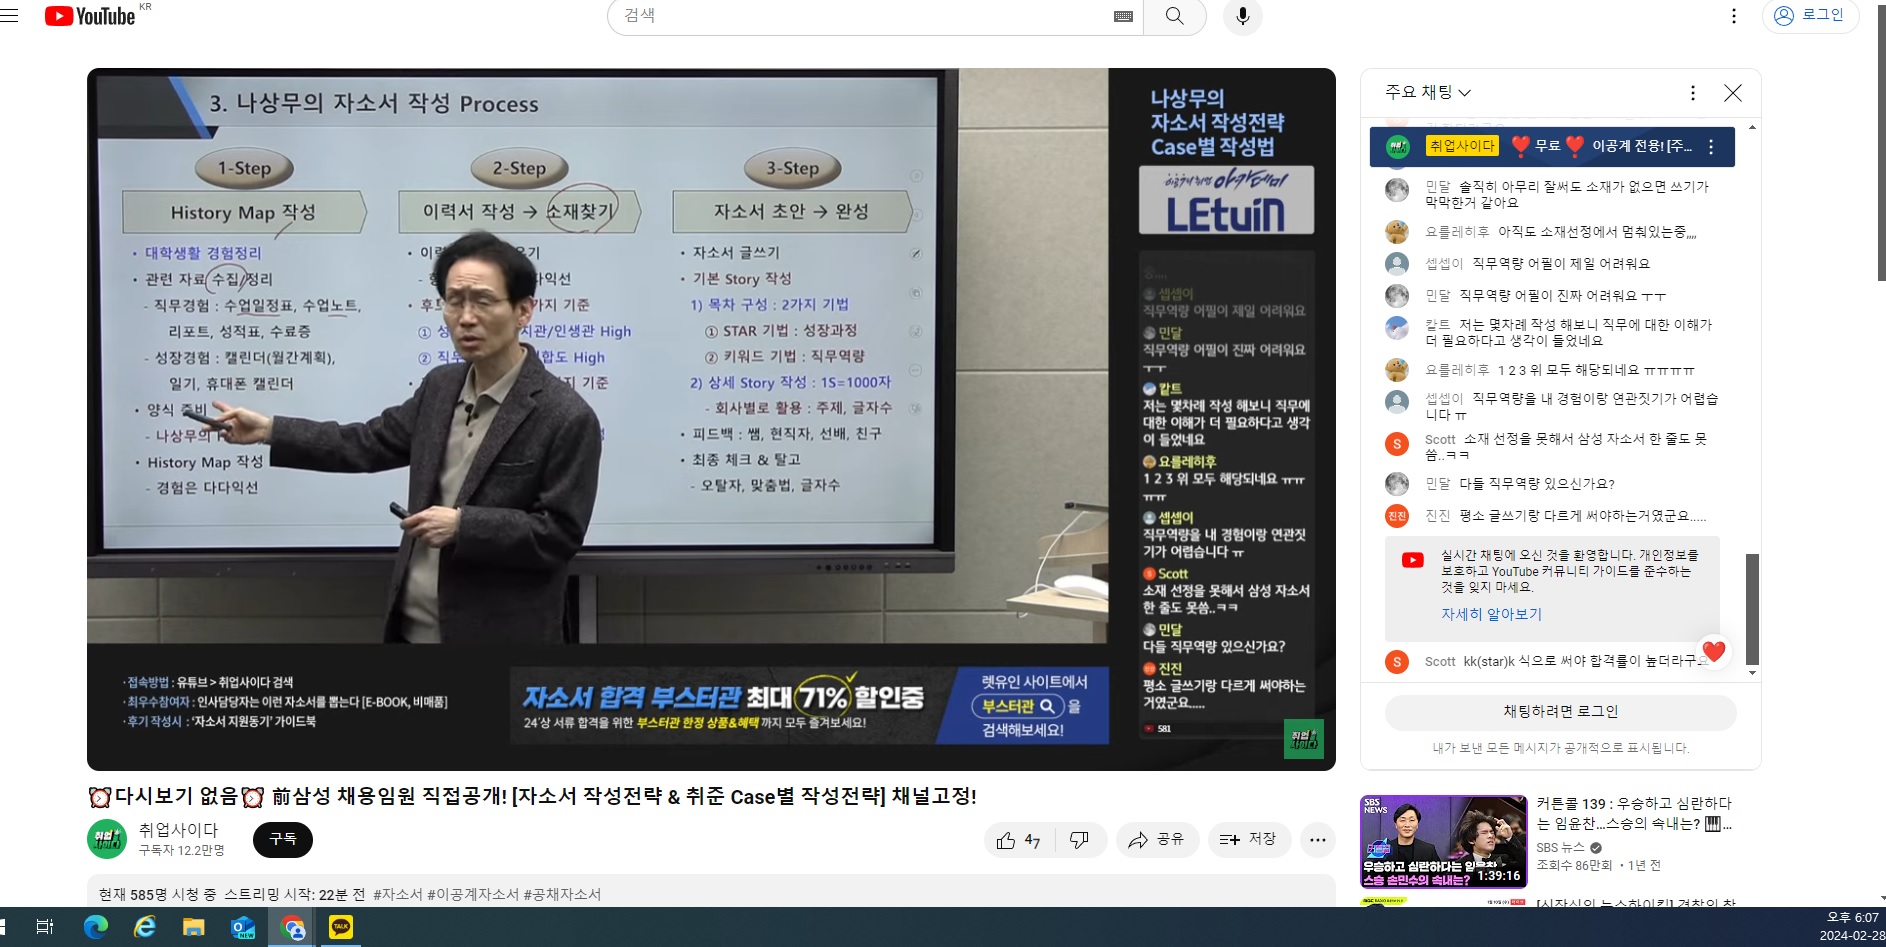The image size is (1886, 947).
Task: Click the chat scroll-up arrow
Action: 1752,127
